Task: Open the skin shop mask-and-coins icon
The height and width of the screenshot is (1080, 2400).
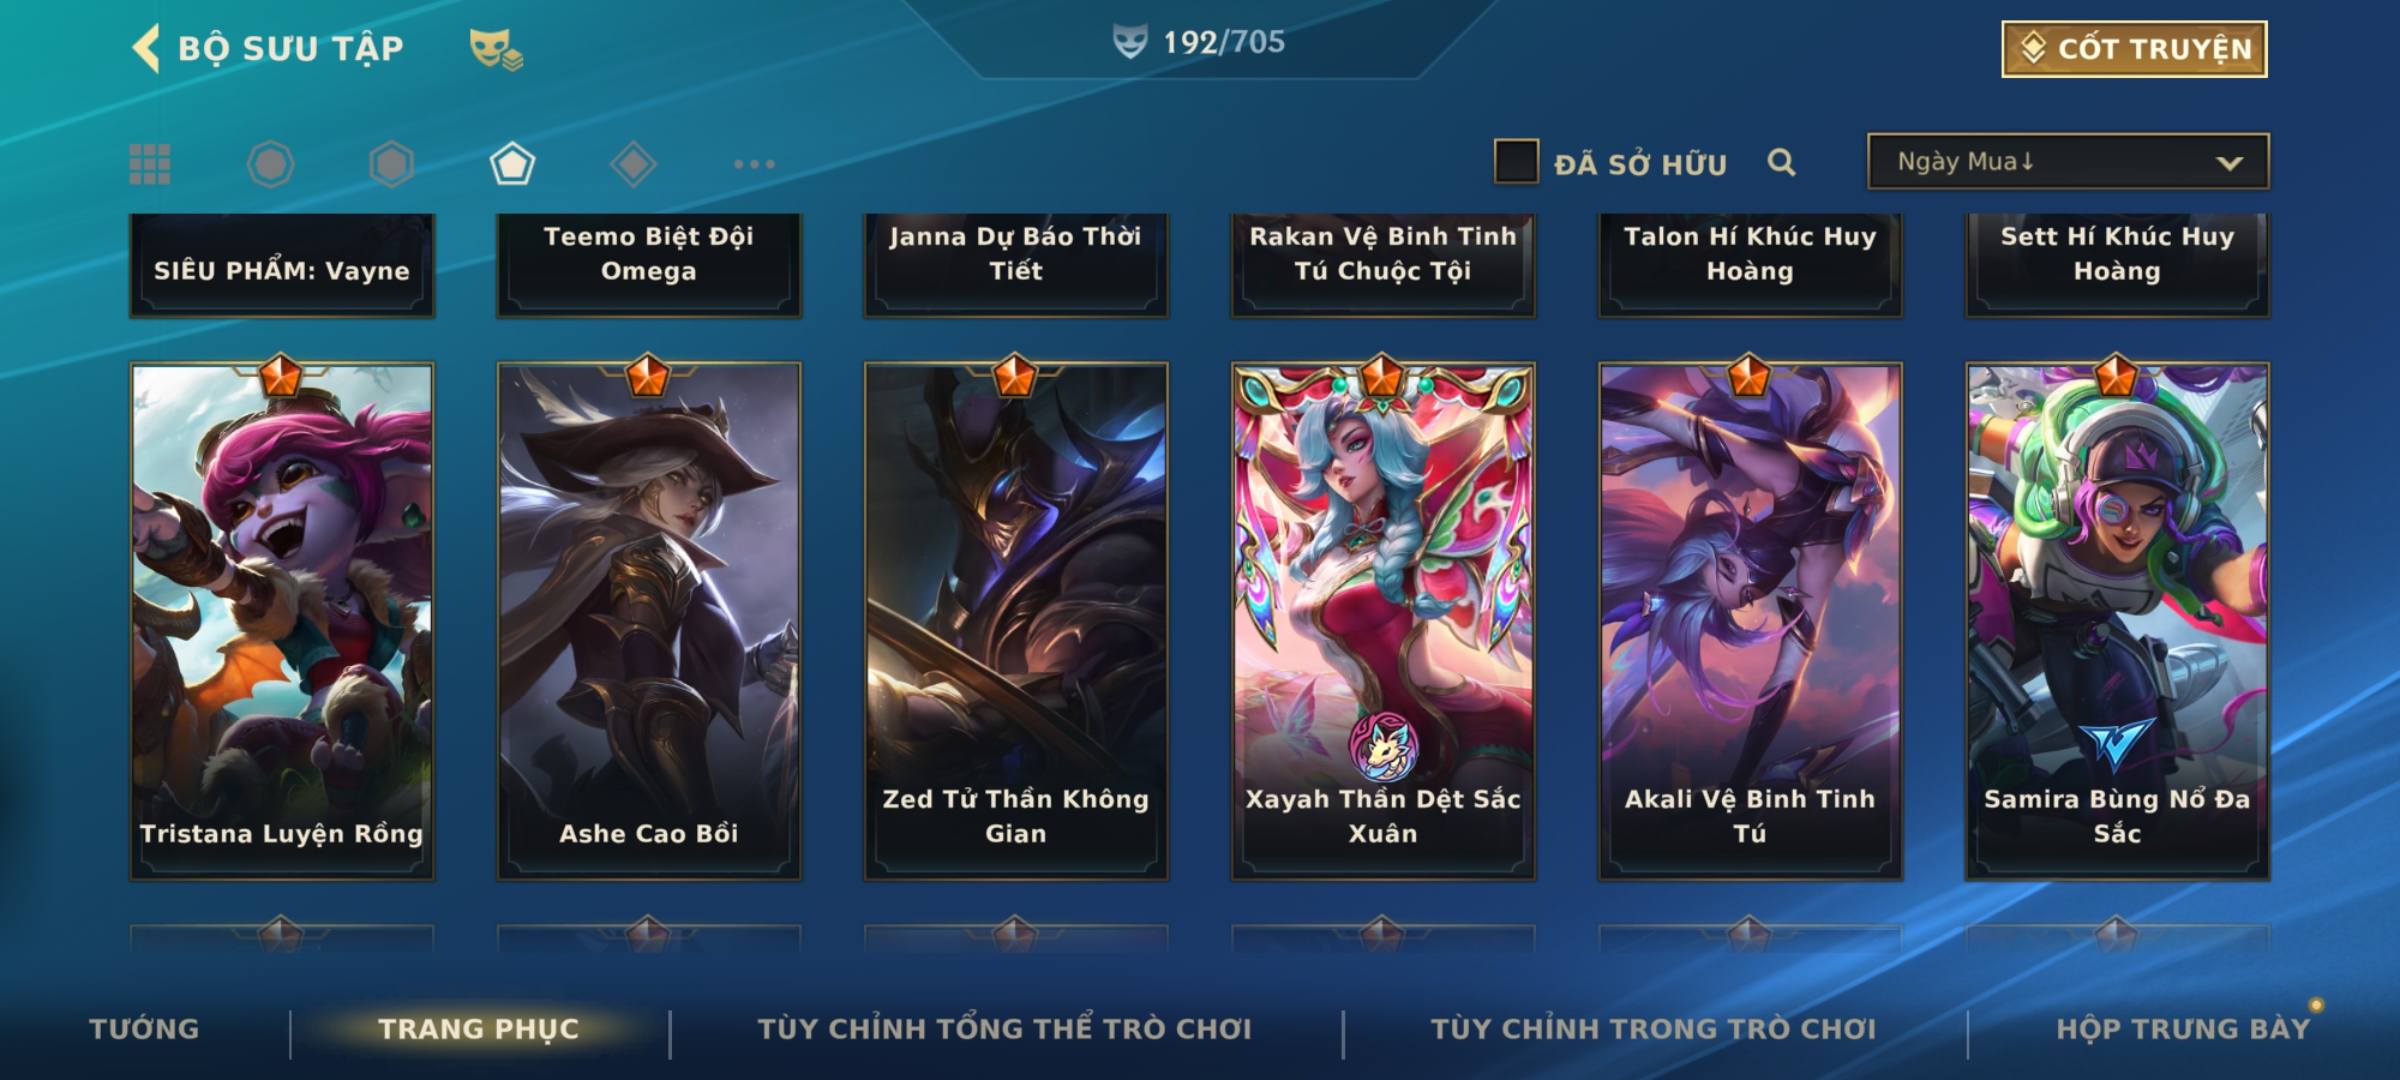Action: [x=496, y=48]
